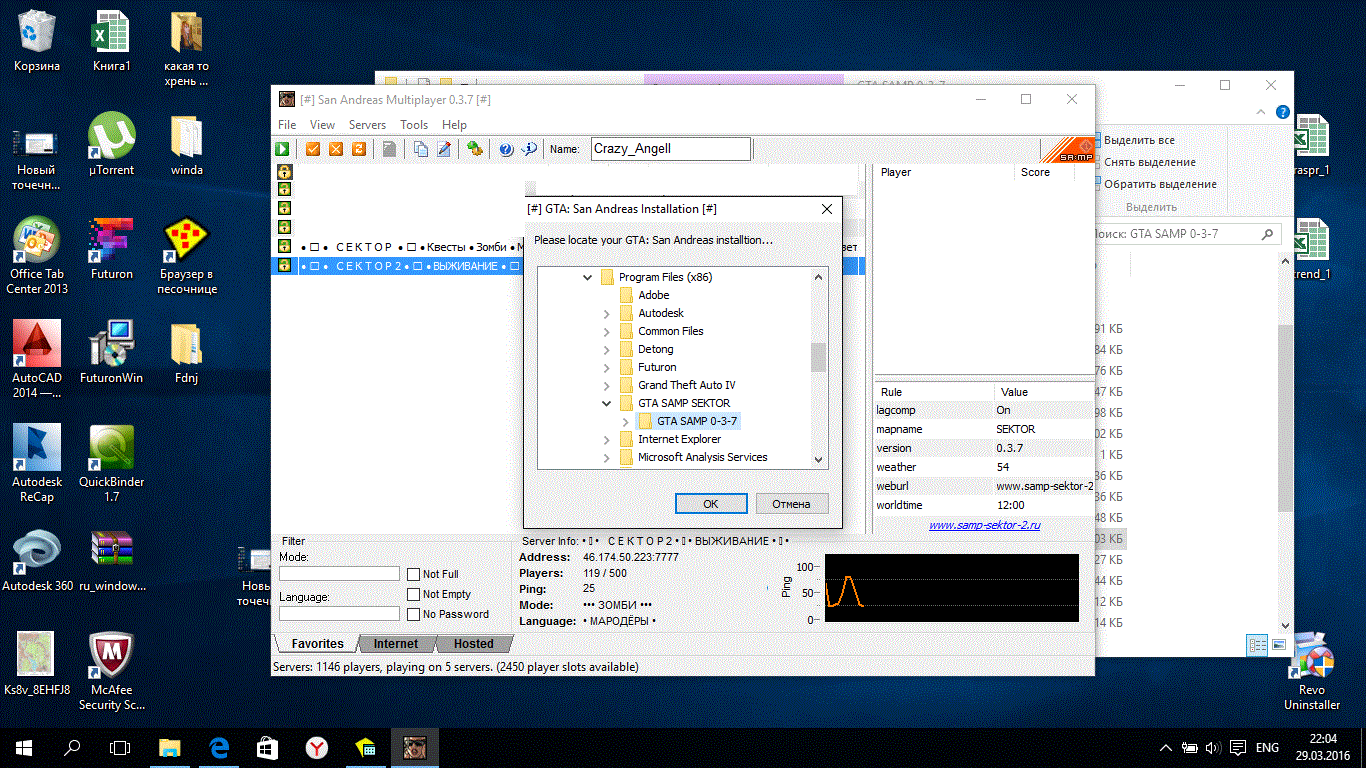The image size is (1366, 768).
Task: Click the notepad-with-pencil toolbar icon
Action: [x=444, y=149]
